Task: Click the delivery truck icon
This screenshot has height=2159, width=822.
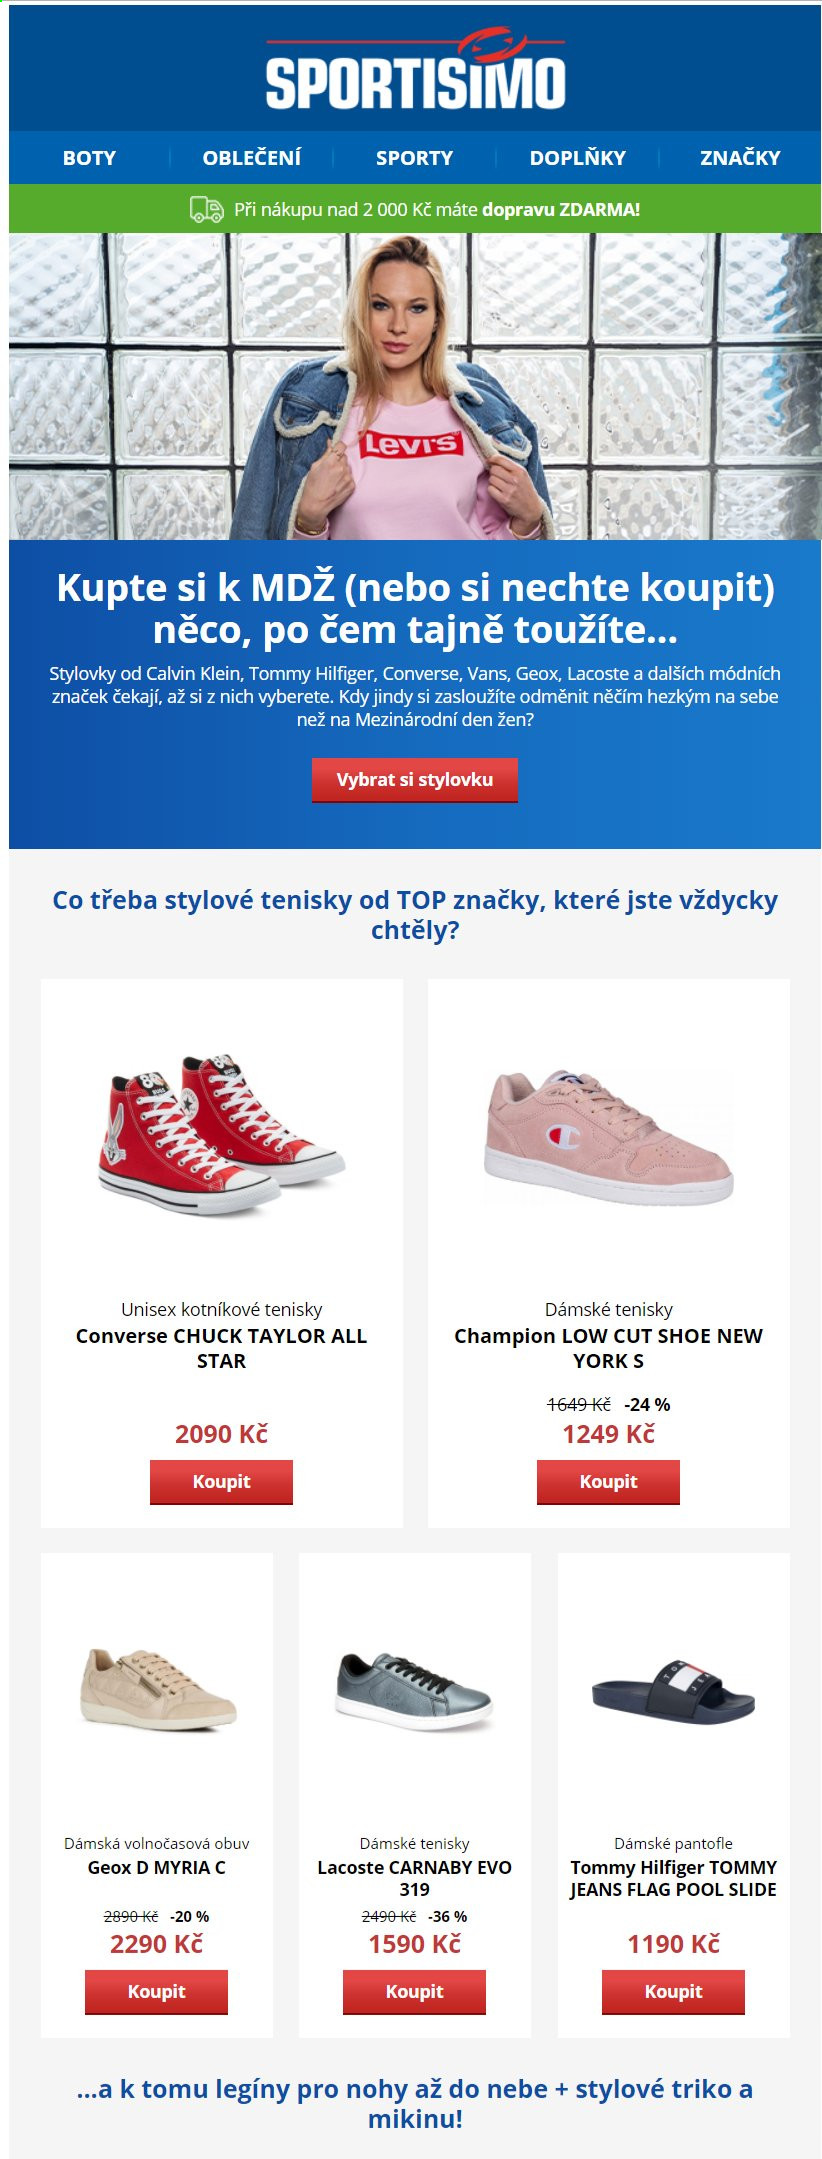Action: [207, 210]
